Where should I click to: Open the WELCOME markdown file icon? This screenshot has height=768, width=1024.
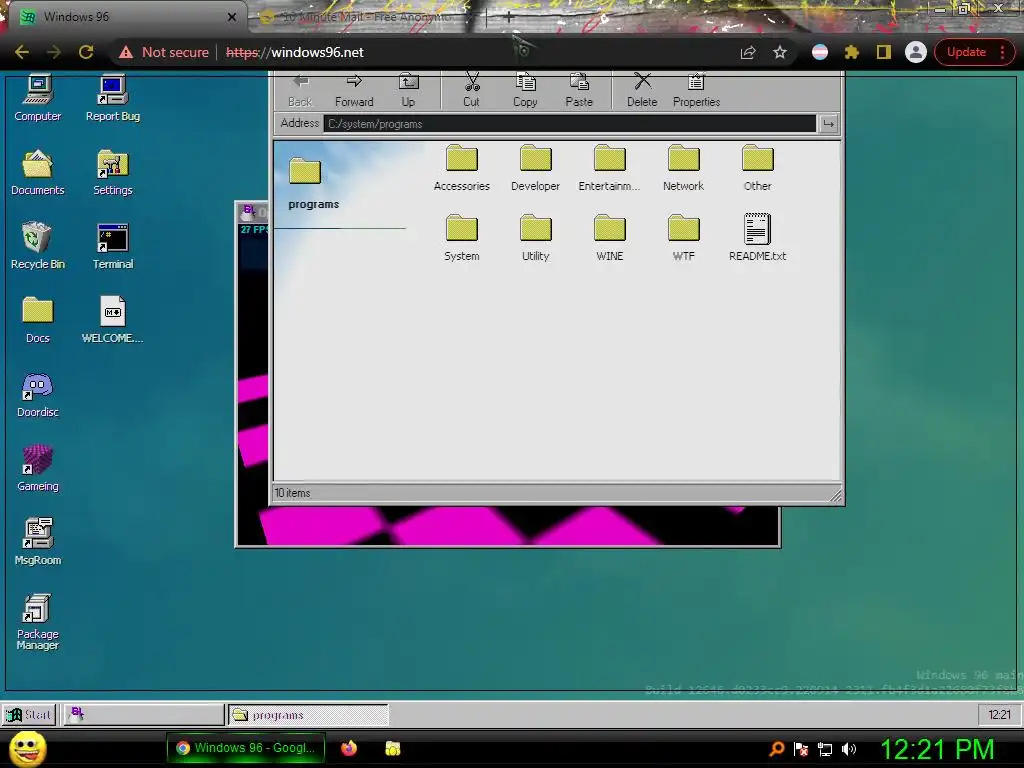click(113, 320)
